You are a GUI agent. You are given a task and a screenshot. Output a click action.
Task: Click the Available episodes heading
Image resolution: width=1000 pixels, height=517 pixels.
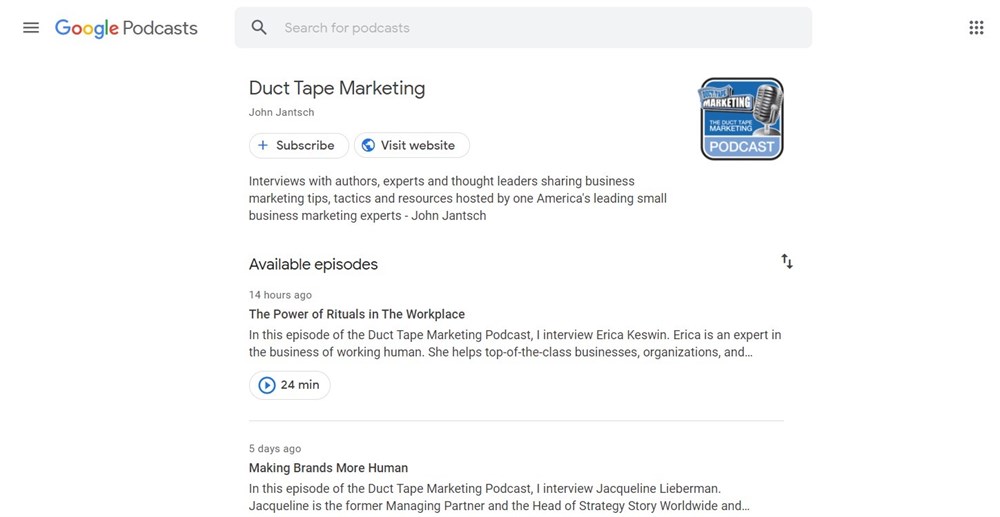coord(313,264)
